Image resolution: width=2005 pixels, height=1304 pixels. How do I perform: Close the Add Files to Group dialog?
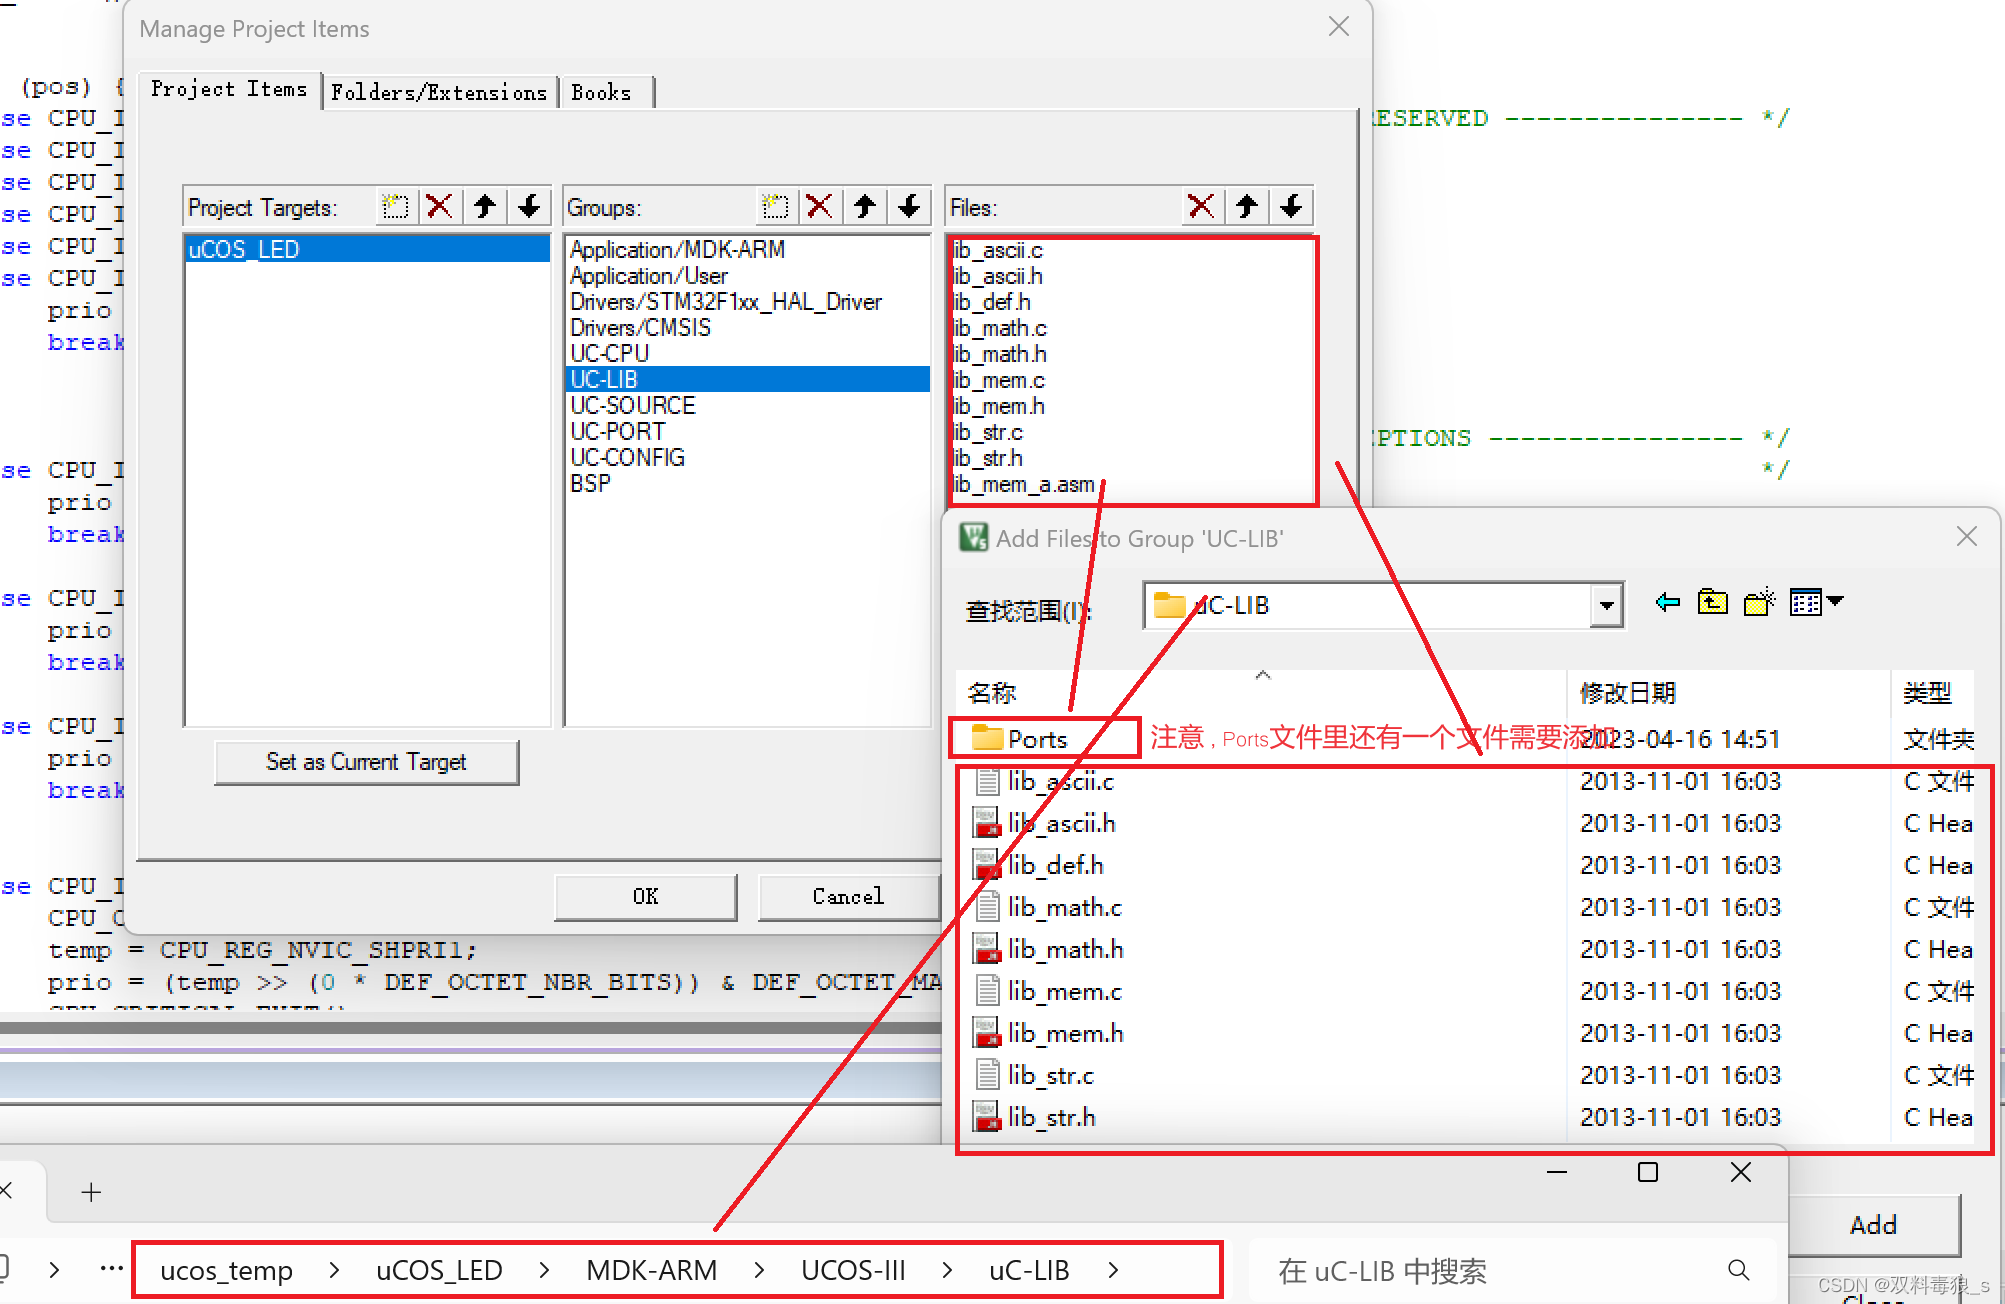point(1966,537)
